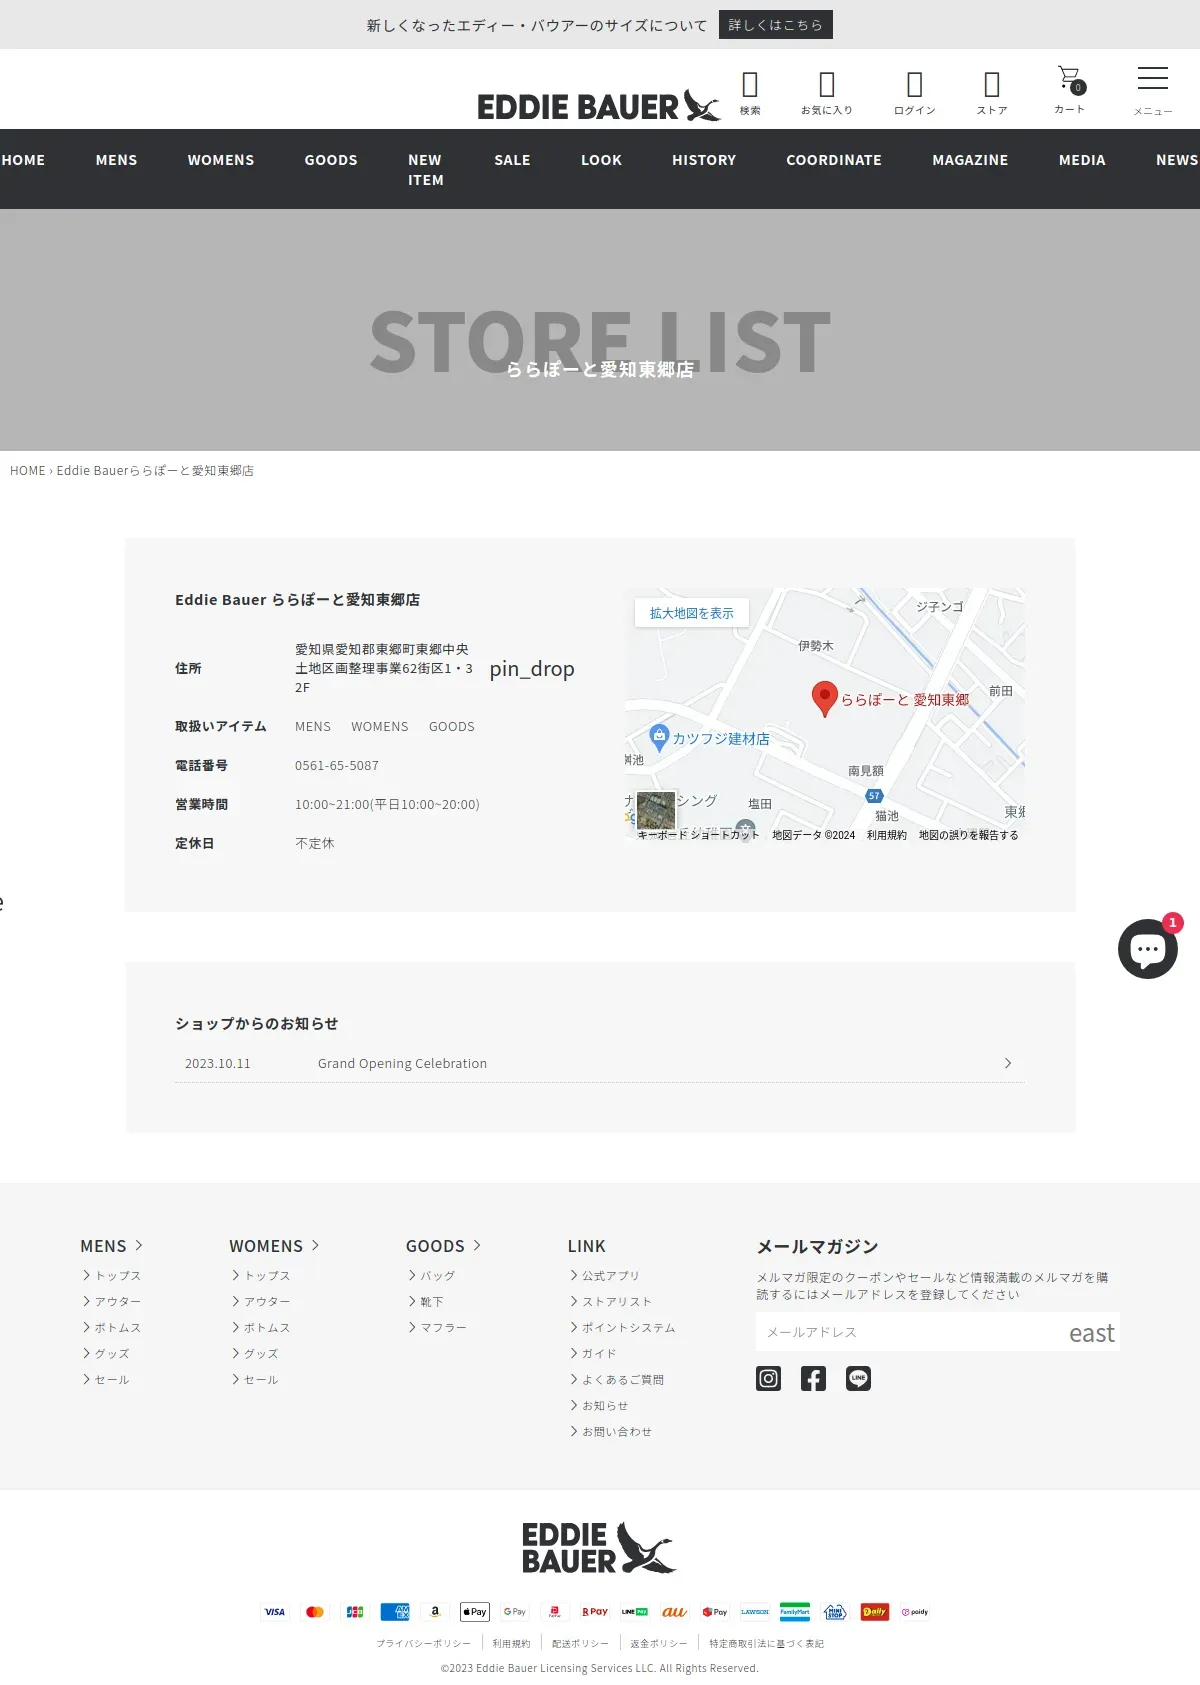
Task: Expand footer GOODS category chevron
Action: pyautogui.click(x=477, y=1245)
